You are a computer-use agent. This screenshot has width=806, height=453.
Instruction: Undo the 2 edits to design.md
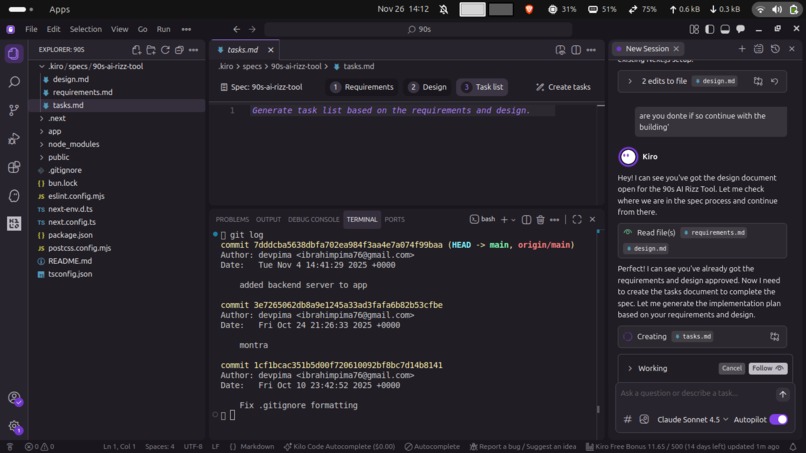pos(774,81)
